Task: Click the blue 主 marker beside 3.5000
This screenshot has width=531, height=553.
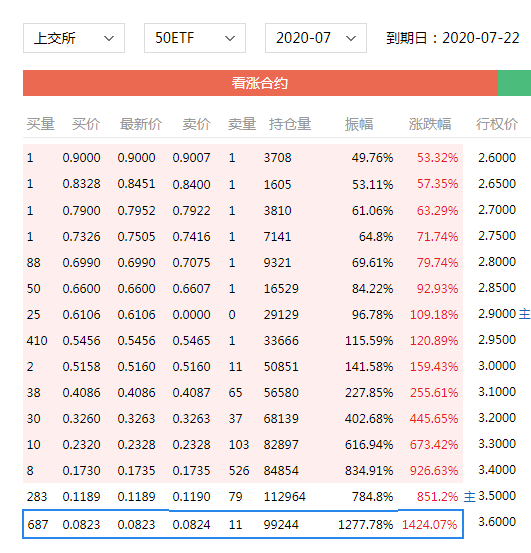Action: [469, 497]
